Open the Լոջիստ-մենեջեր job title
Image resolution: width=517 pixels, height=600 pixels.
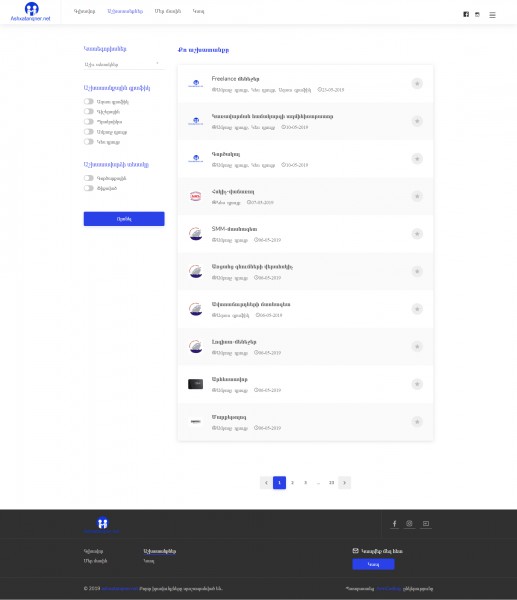(x=234, y=342)
